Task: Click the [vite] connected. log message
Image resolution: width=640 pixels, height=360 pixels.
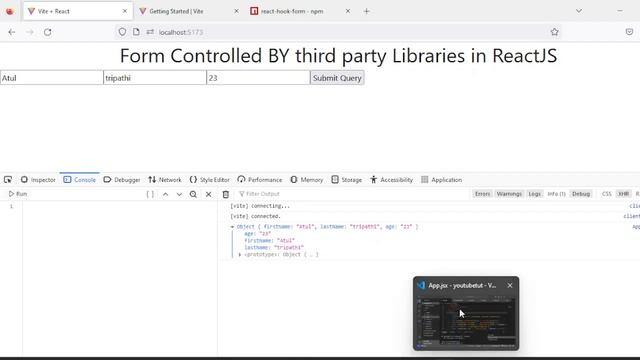Action: pos(256,216)
